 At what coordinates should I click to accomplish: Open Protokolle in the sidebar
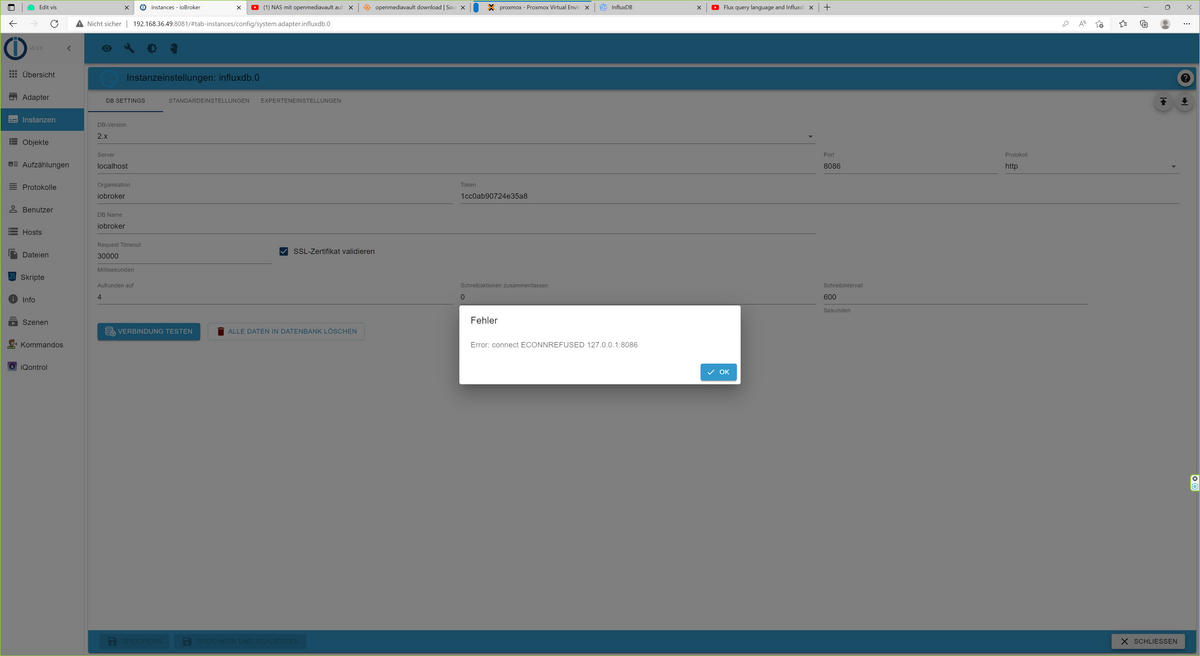(x=42, y=187)
